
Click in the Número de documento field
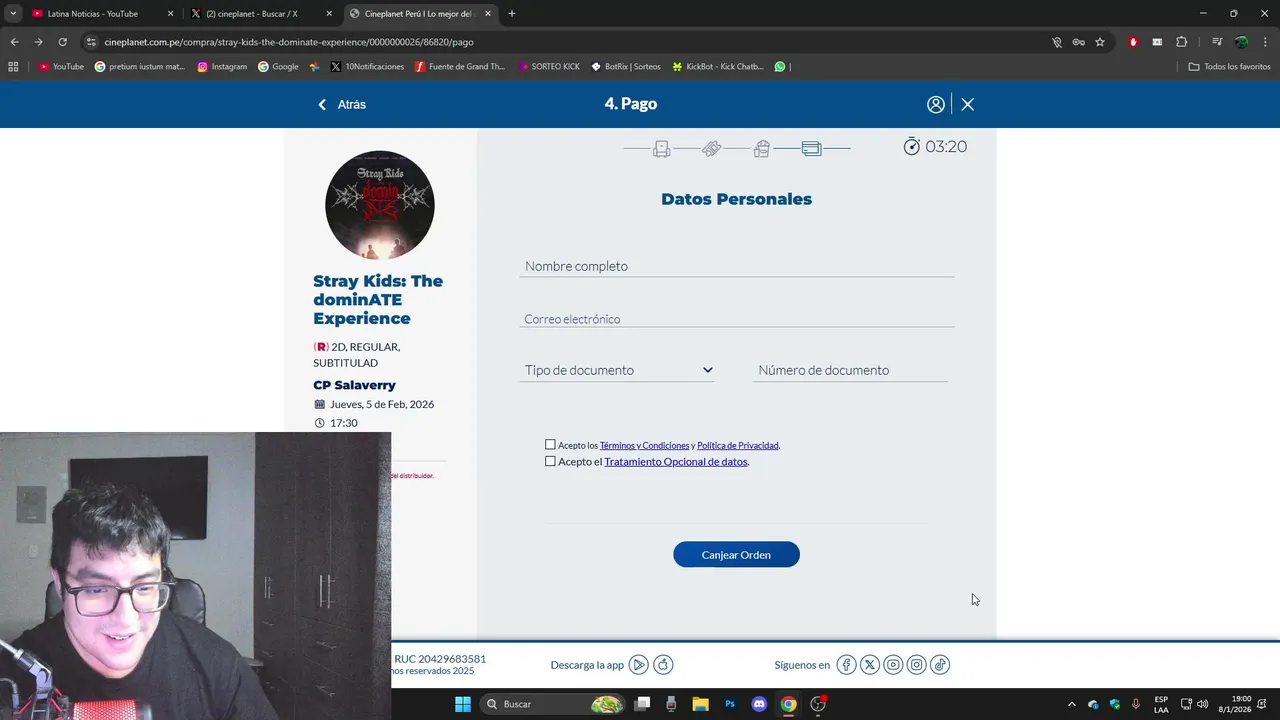click(x=850, y=370)
